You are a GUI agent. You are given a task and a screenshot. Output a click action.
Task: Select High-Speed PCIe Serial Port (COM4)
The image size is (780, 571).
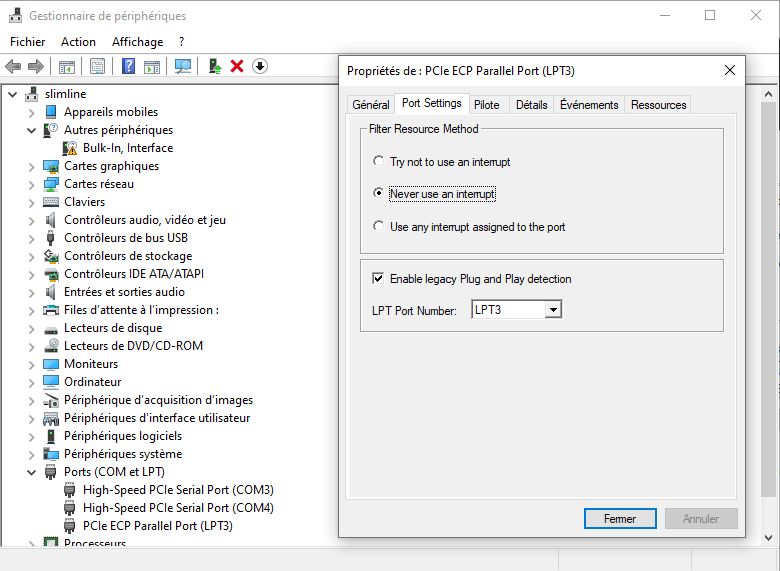pos(178,508)
